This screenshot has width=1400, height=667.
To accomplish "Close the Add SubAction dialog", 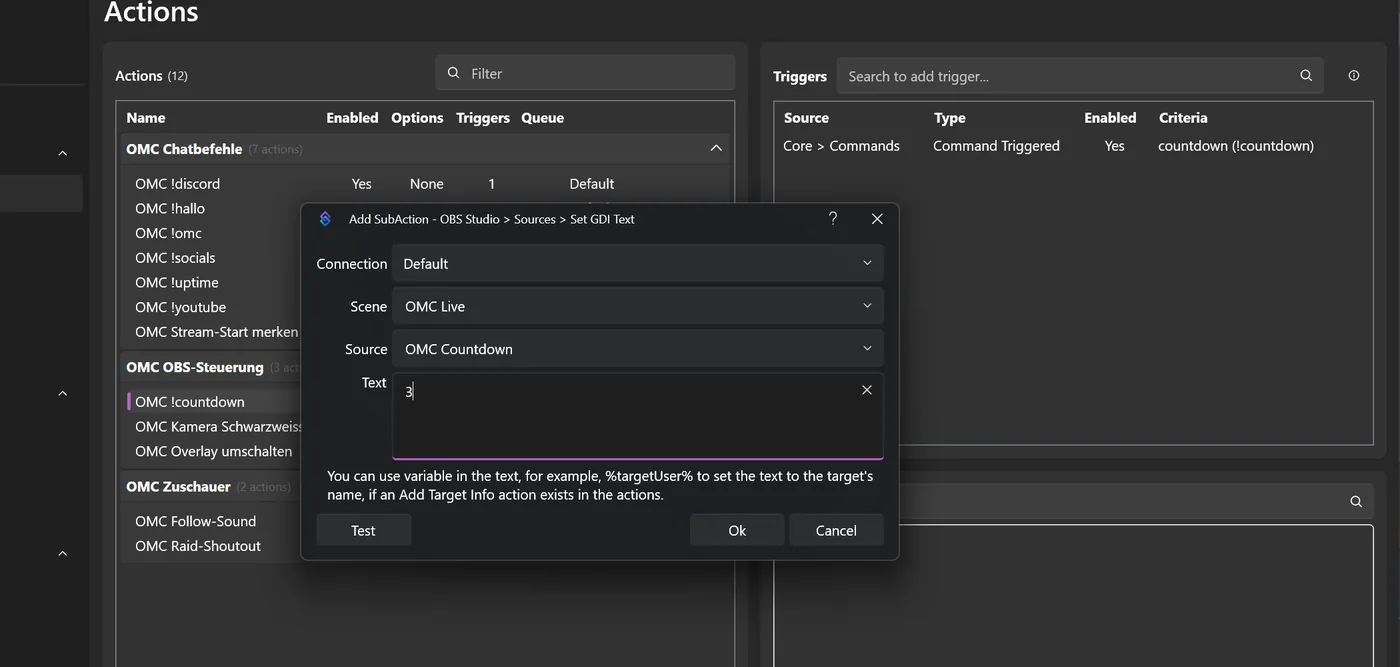I will point(877,219).
